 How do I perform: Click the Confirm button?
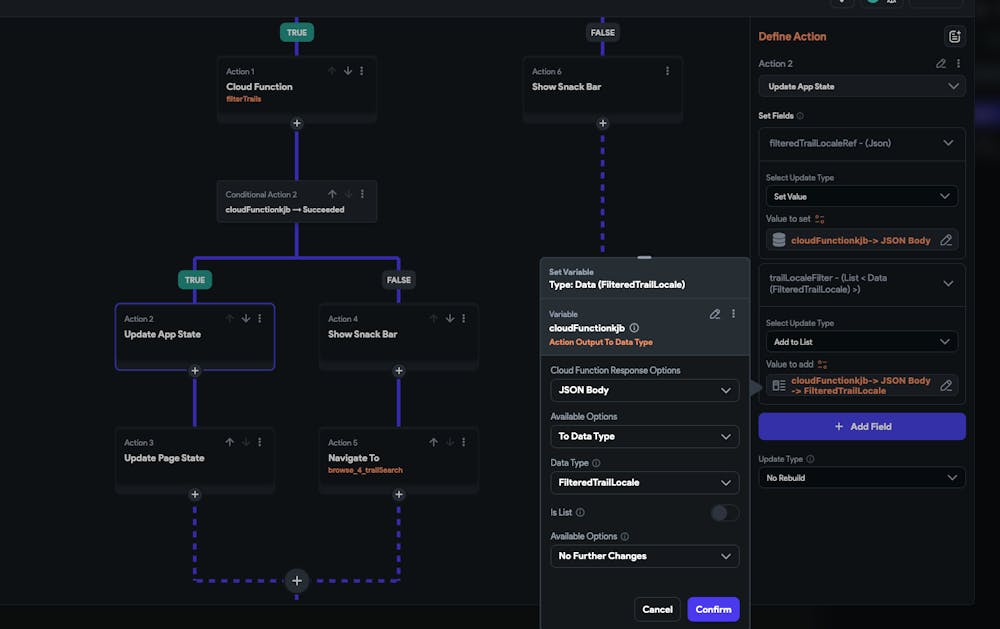pyautogui.click(x=713, y=609)
